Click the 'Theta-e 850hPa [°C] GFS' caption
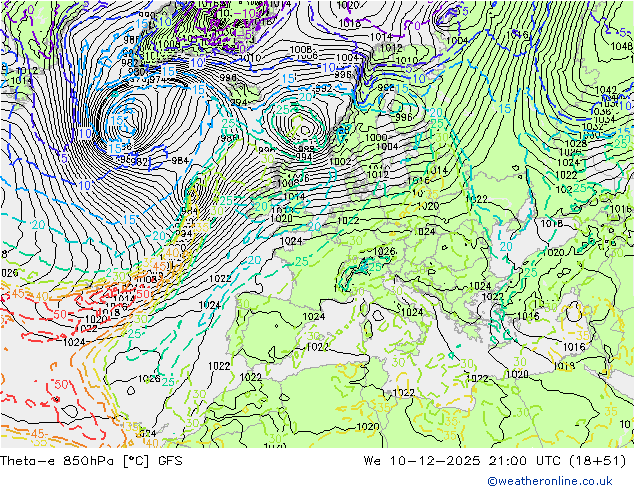The height and width of the screenshot is (490, 634). [x=91, y=460]
